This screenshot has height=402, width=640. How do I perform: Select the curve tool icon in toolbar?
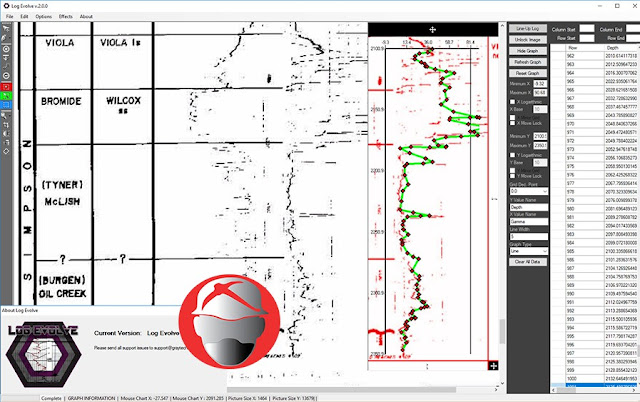coord(6,66)
